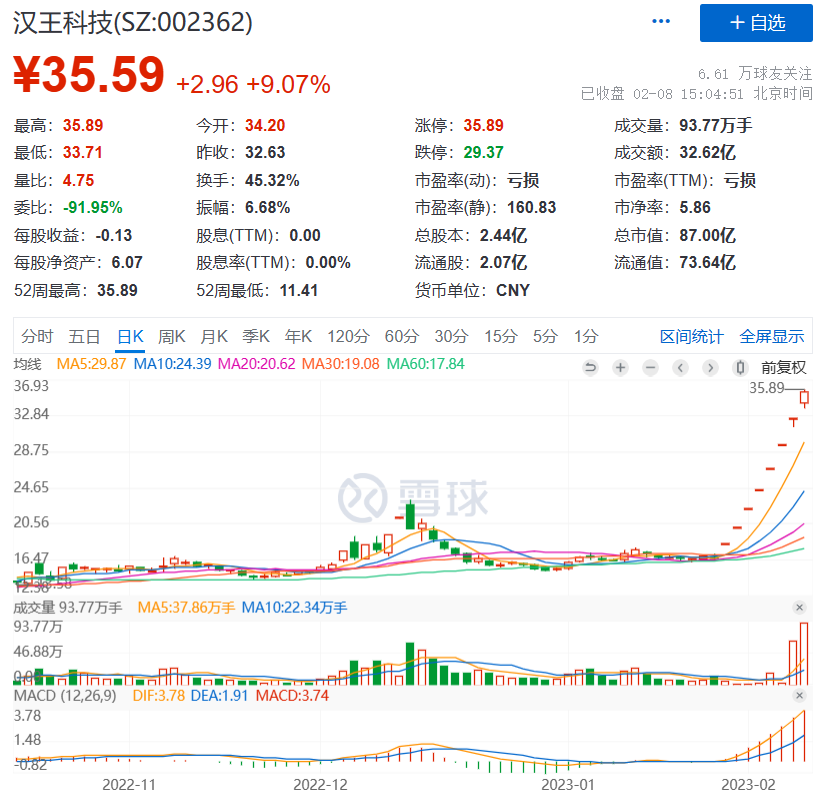The image size is (823, 800).
Task: Switch to the 5分 chart tab
Action: 545,336
